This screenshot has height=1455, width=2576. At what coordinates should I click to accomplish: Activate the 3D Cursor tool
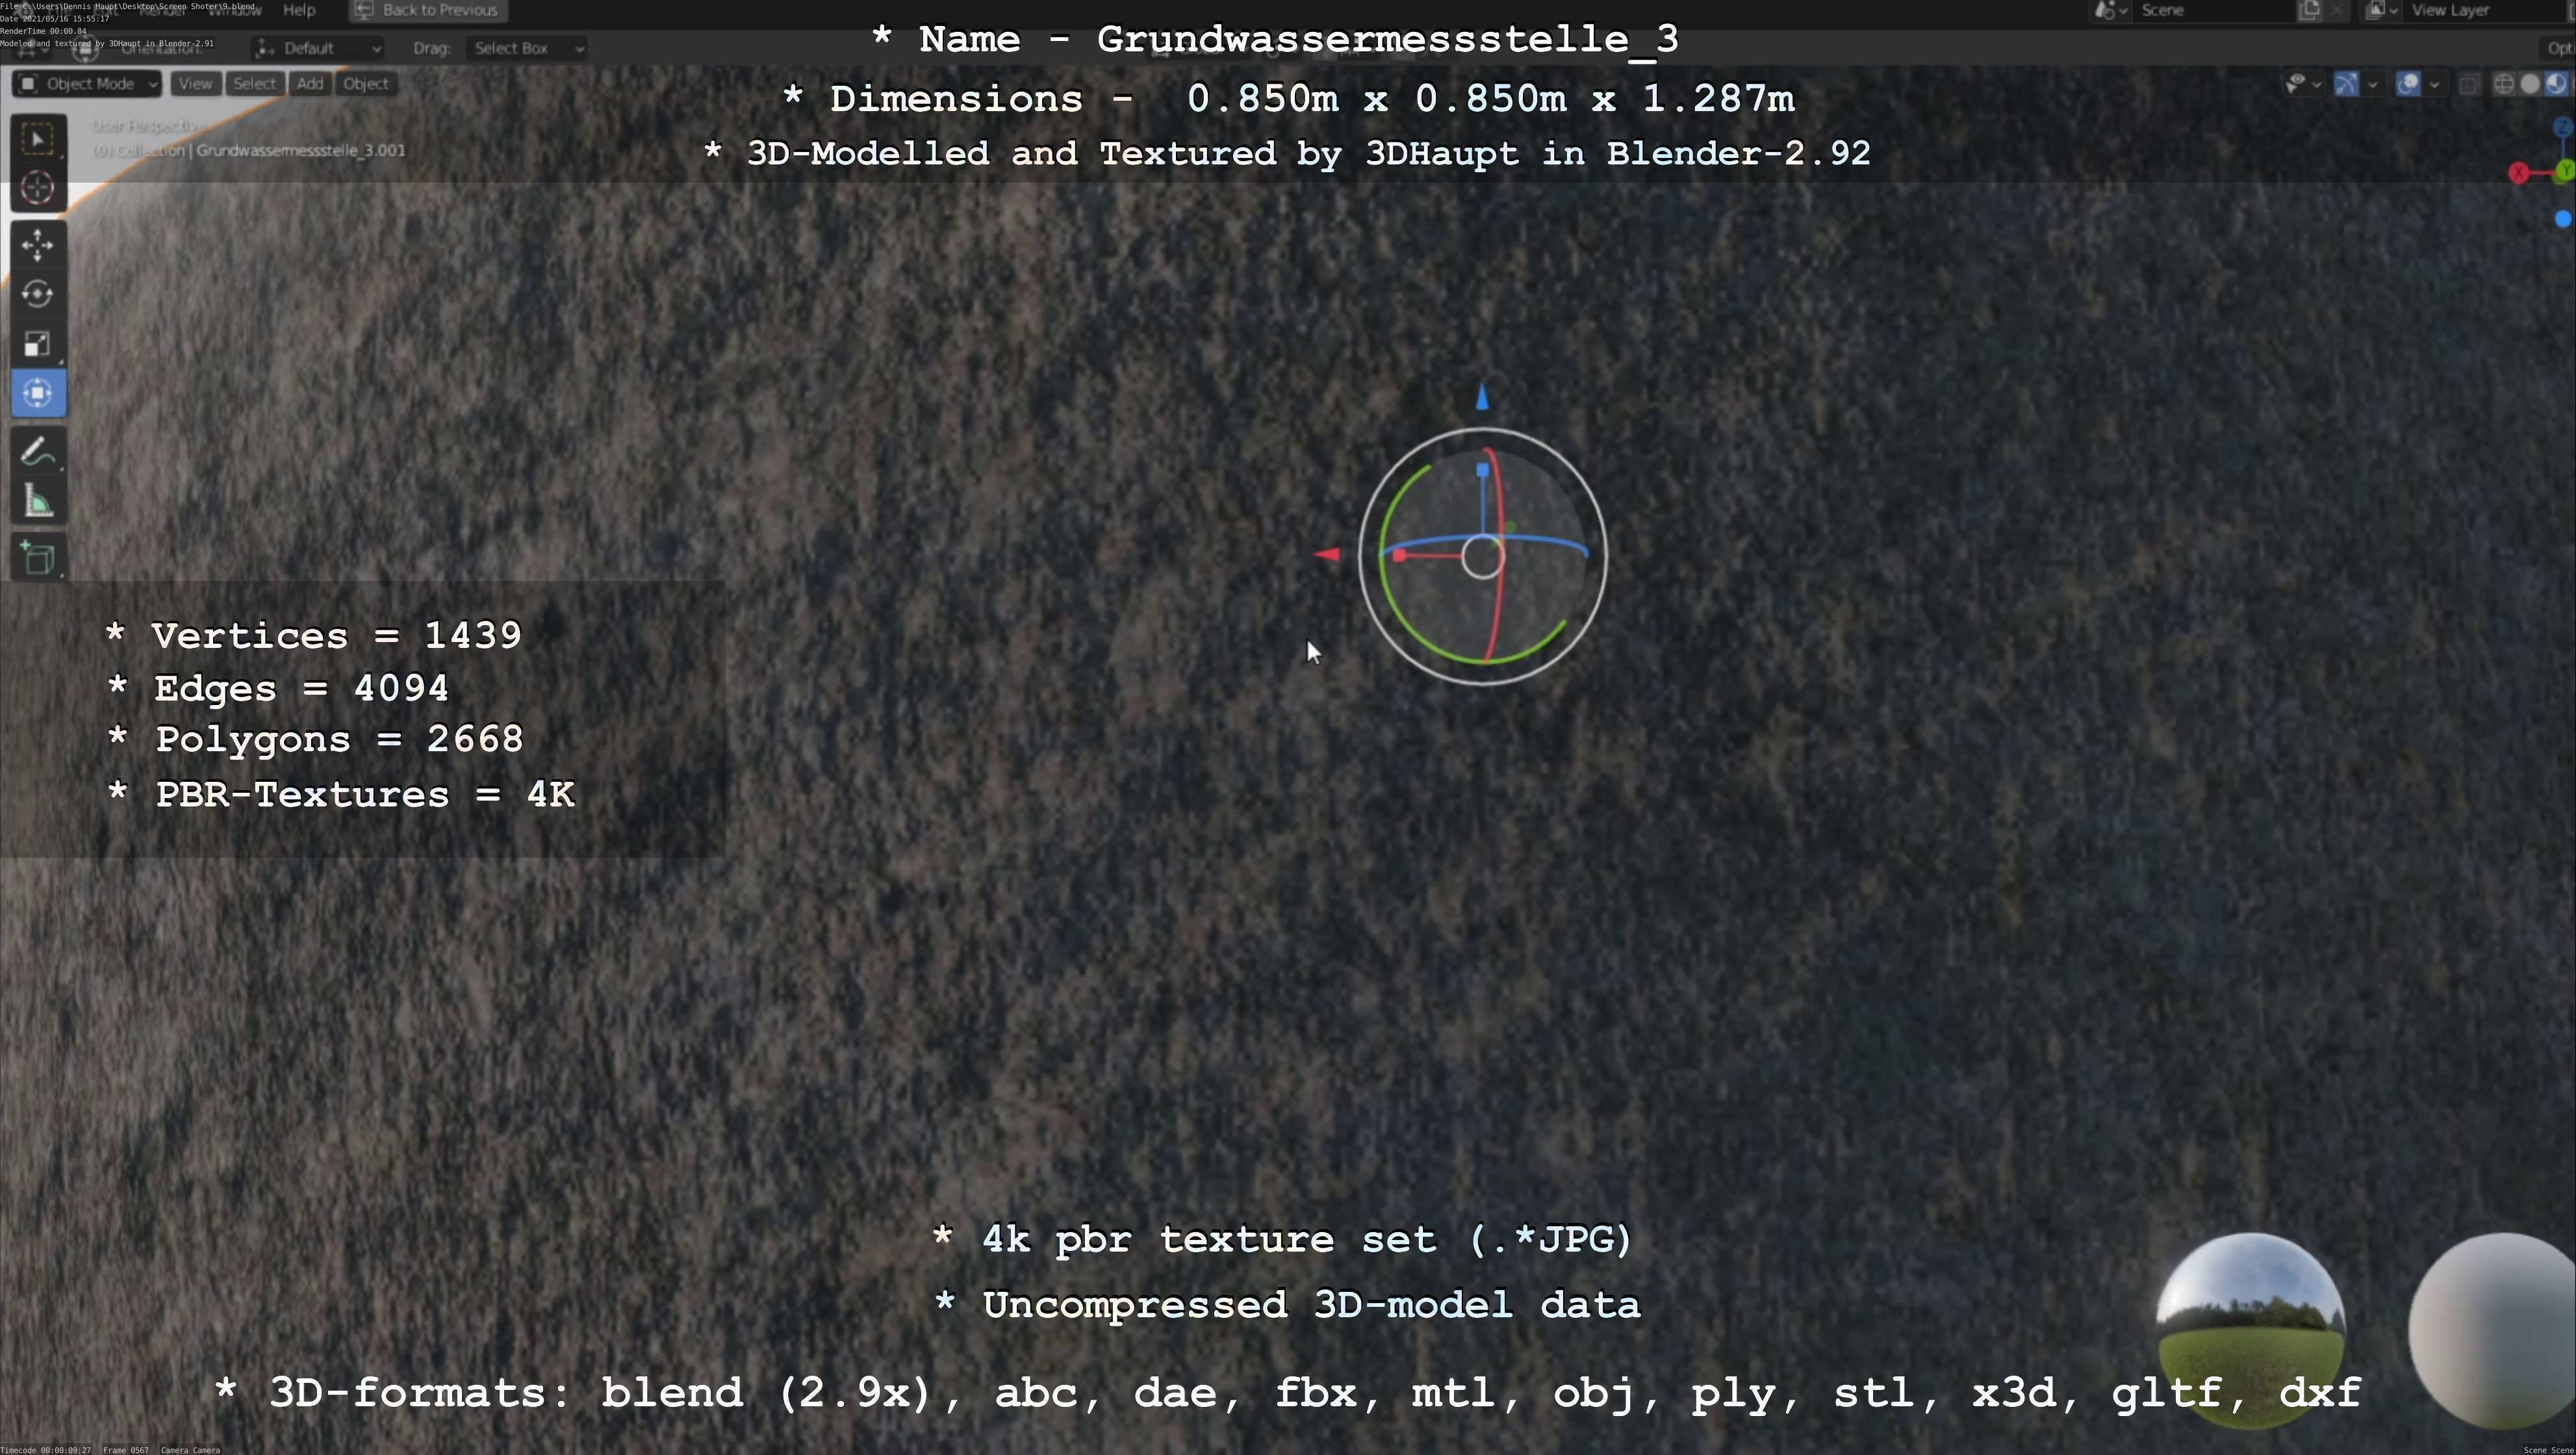coord(38,188)
